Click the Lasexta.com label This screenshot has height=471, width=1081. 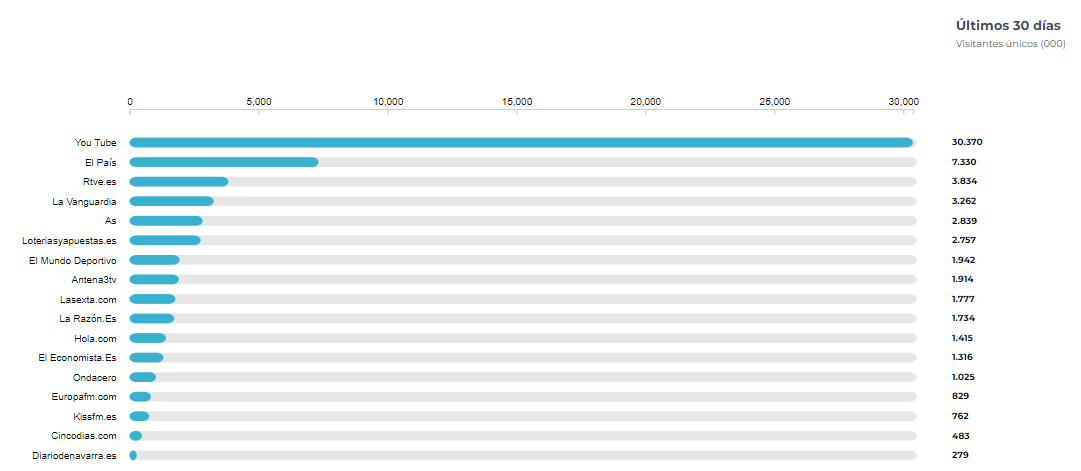click(x=88, y=299)
